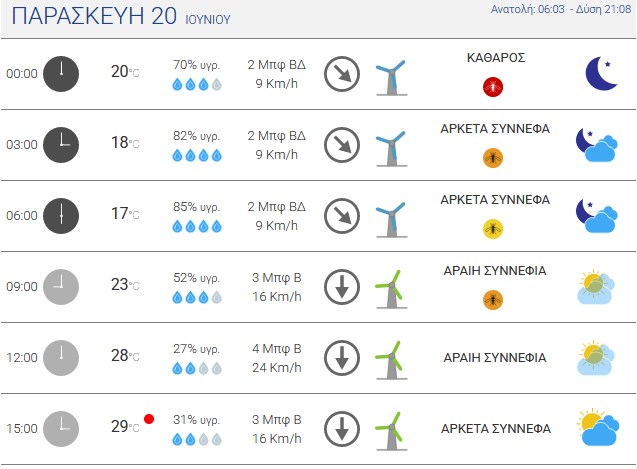
Task: Click the crescent moon weather icon at 00:00
Action: click(601, 74)
